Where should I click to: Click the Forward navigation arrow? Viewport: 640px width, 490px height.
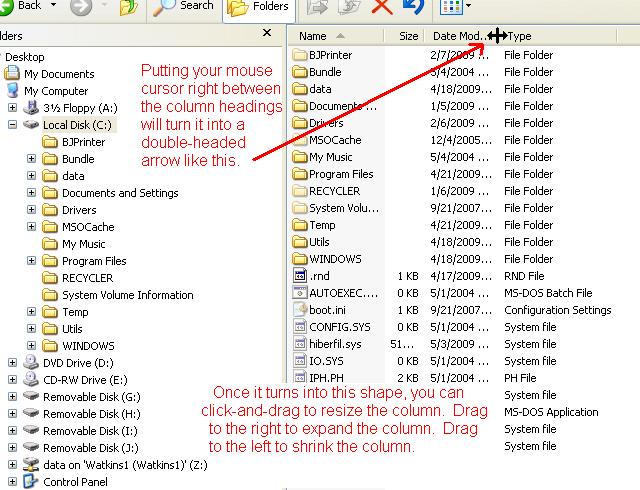[81, 7]
